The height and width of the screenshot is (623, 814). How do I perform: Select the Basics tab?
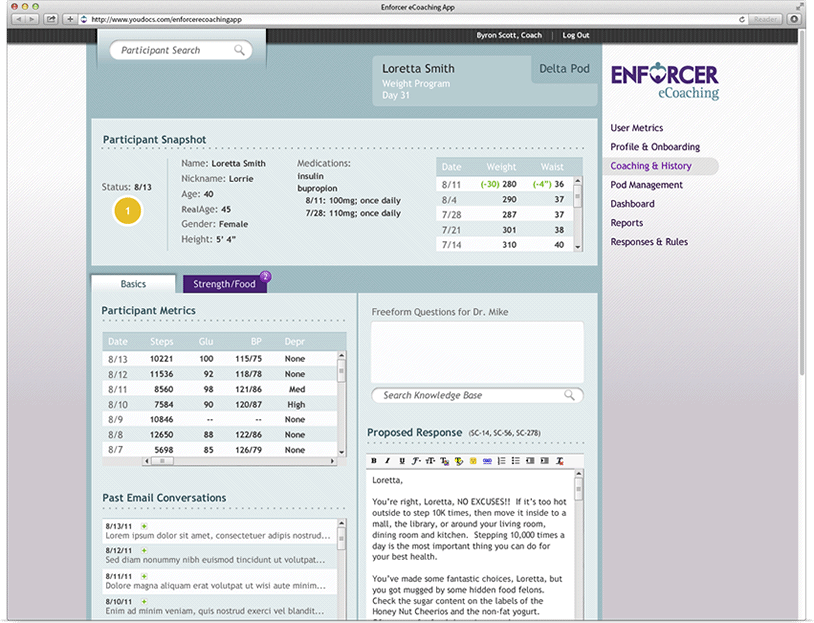click(x=133, y=284)
